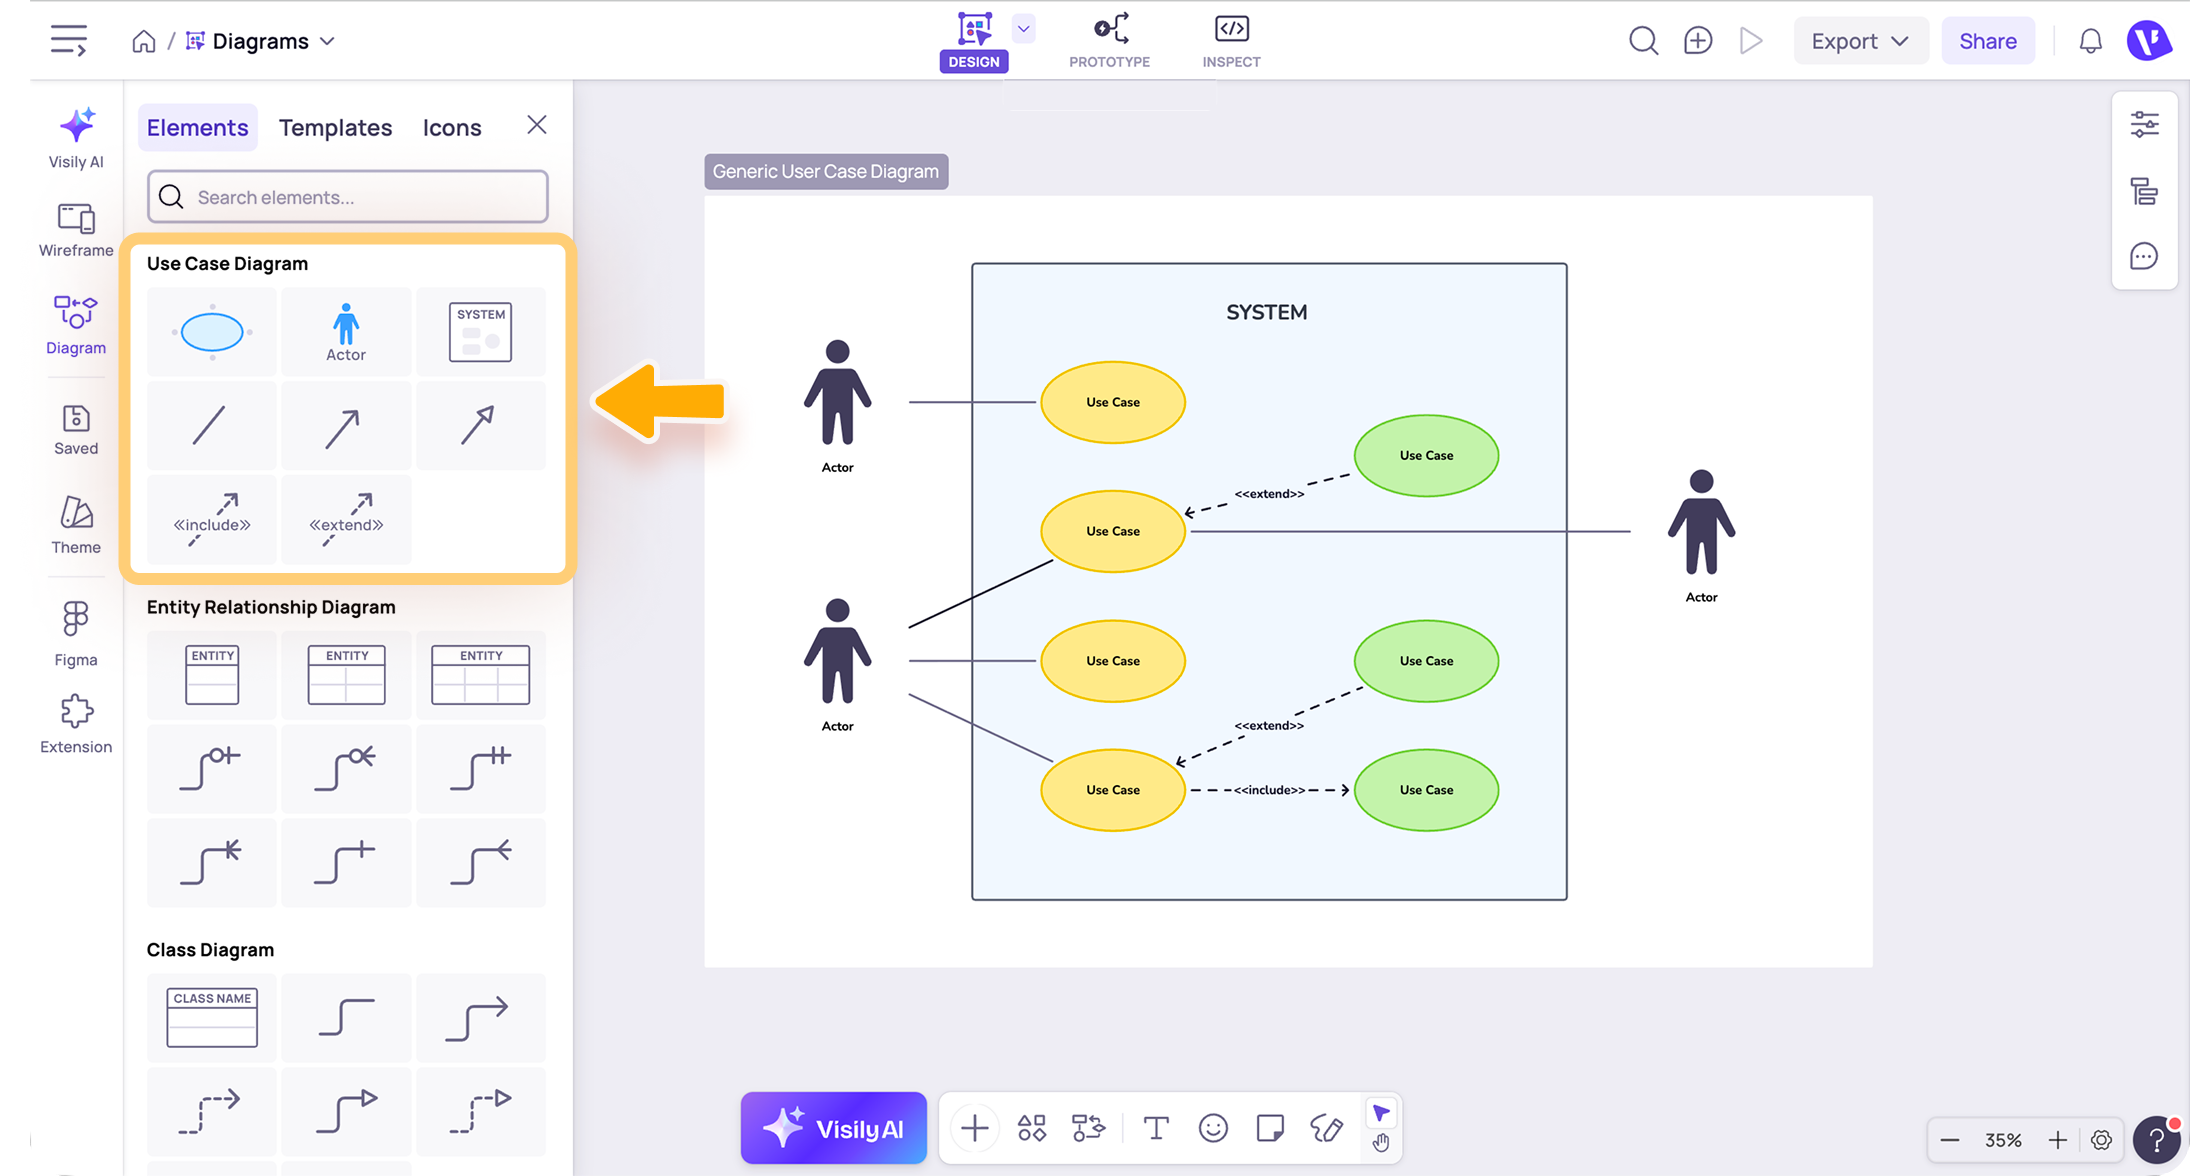This screenshot has width=2190, height=1176.
Task: Open the diagram flow tool in bottom toolbar
Action: 1089,1128
